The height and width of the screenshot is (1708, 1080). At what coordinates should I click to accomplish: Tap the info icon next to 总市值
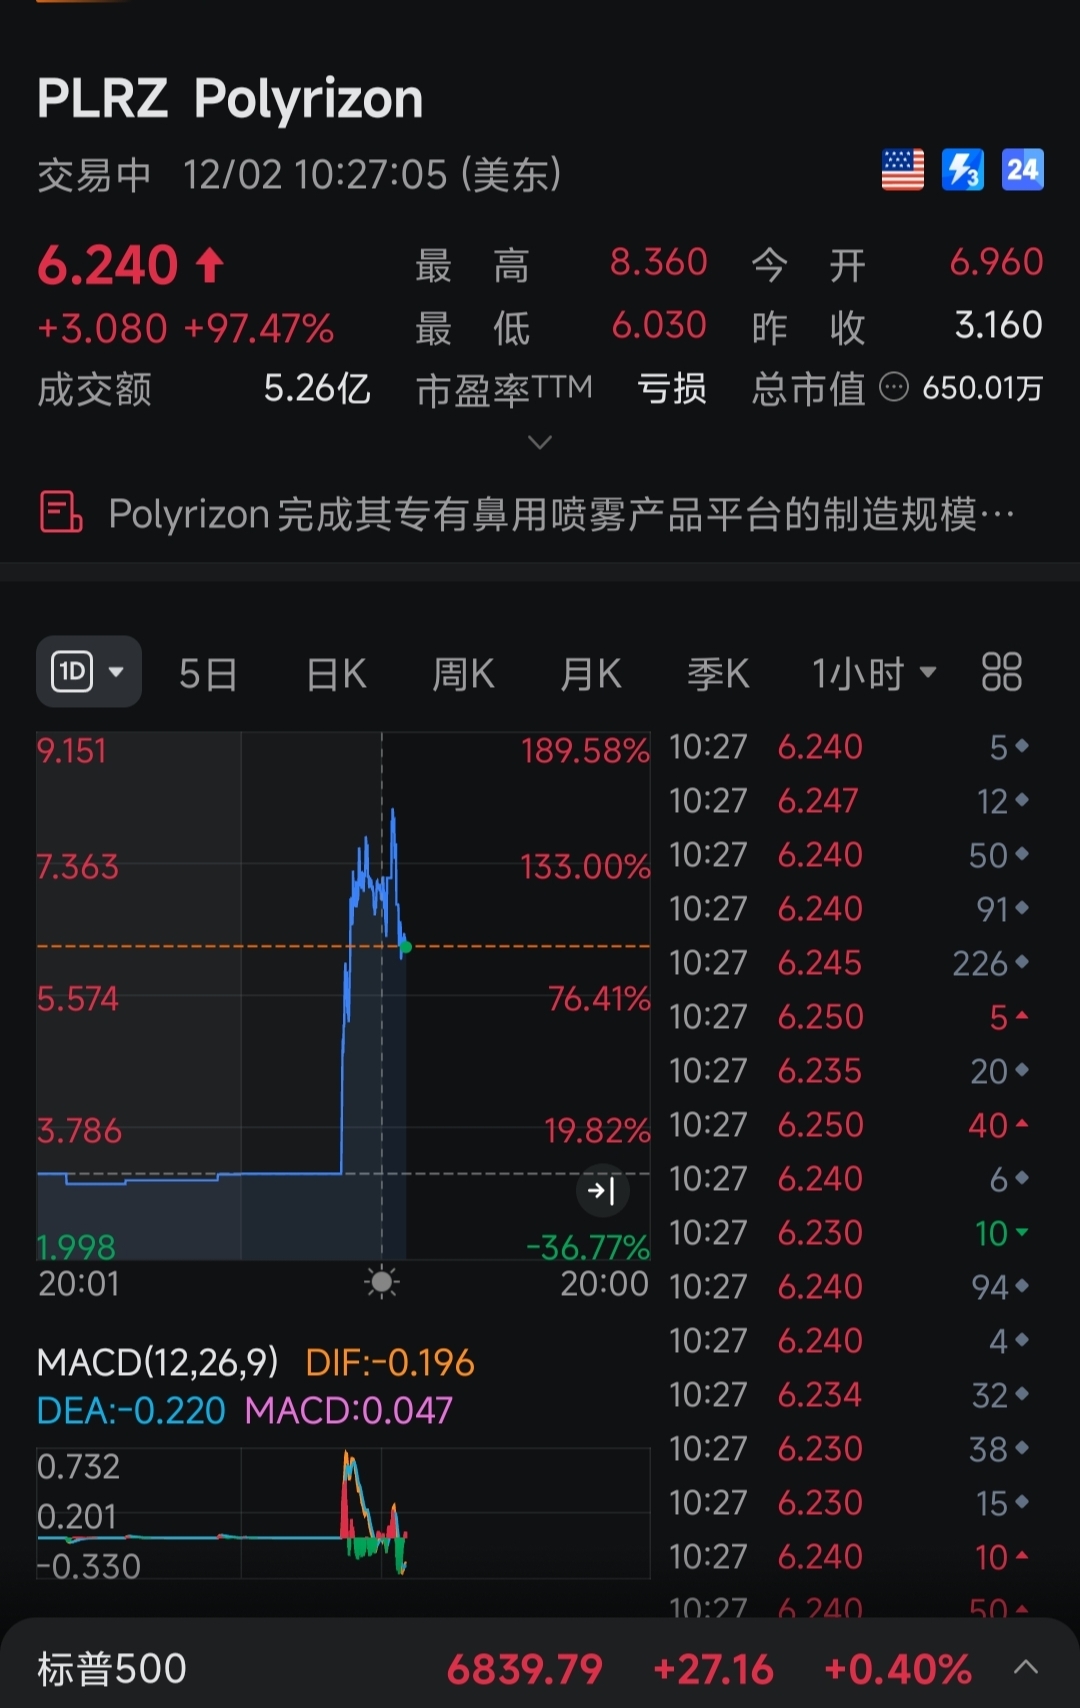tap(893, 387)
